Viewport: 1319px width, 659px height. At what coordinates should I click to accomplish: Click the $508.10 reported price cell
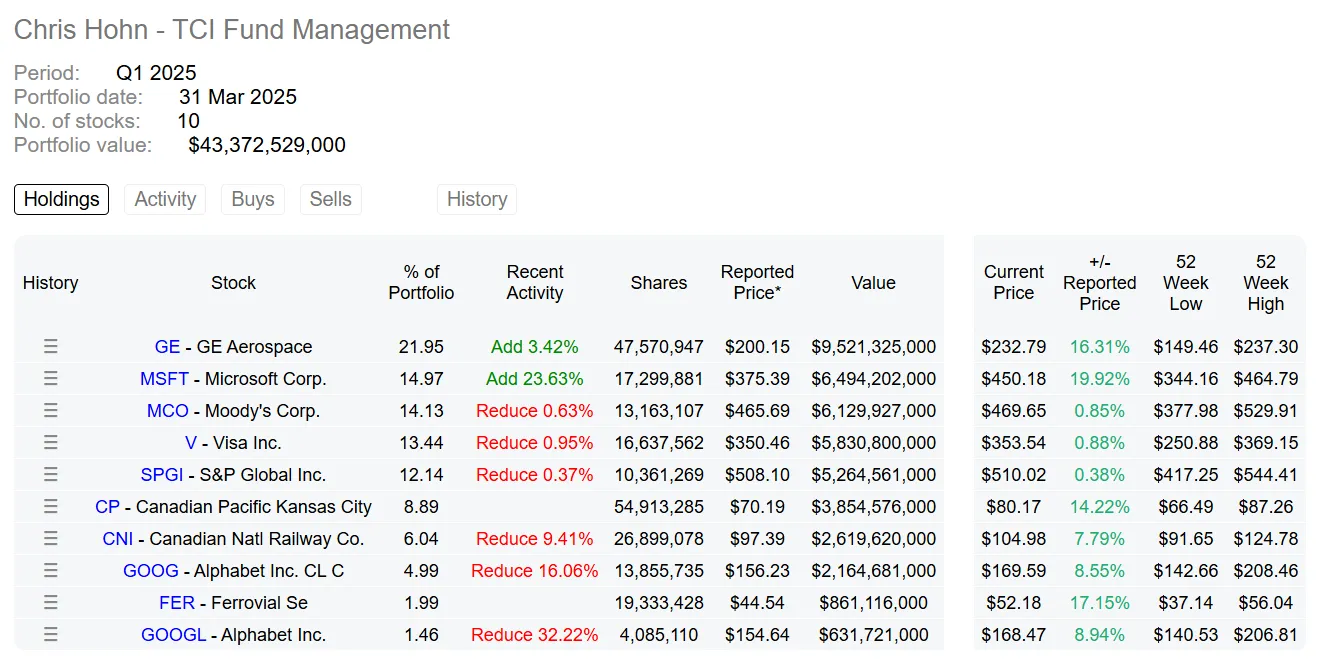pyautogui.click(x=757, y=475)
